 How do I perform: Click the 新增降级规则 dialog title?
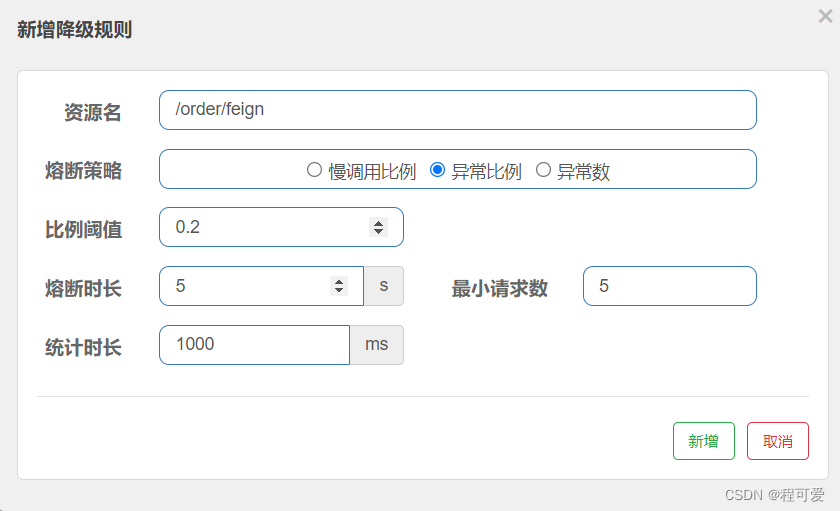pos(74,29)
